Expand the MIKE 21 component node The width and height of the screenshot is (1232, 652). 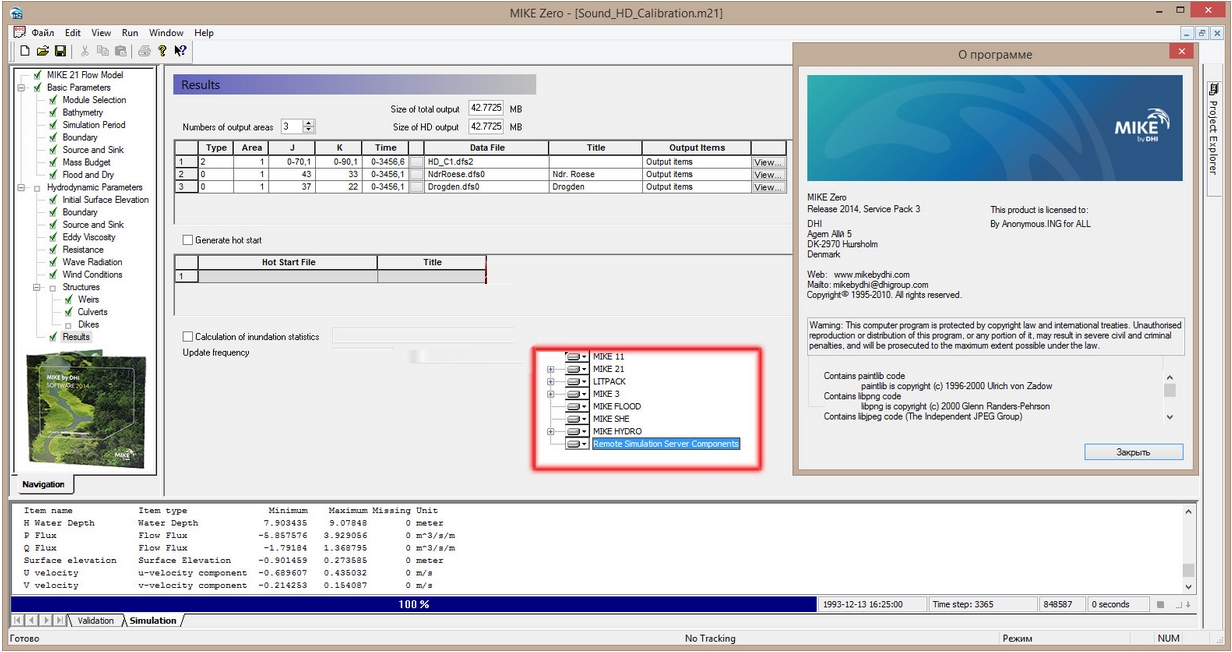pos(550,370)
